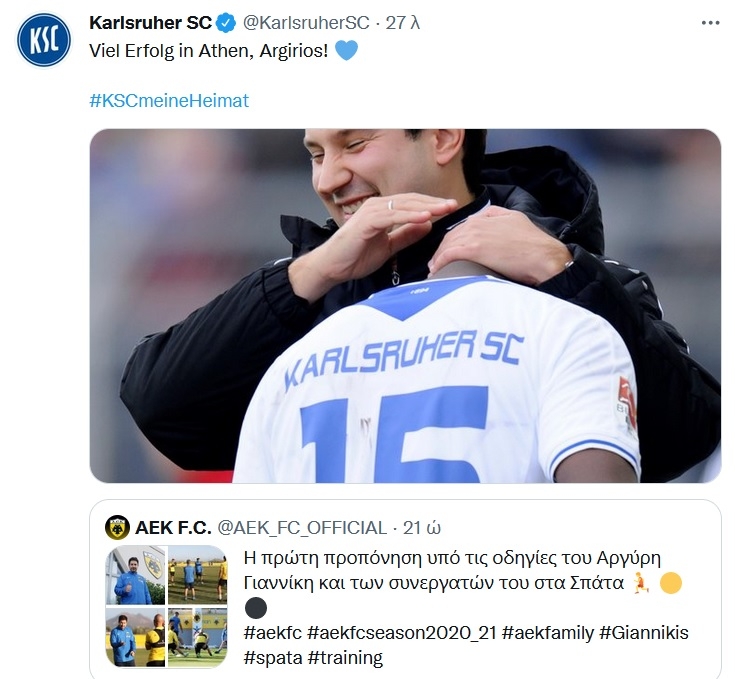Open the tweet's three-dot more menu
This screenshot has width=735, height=679.
point(710,22)
